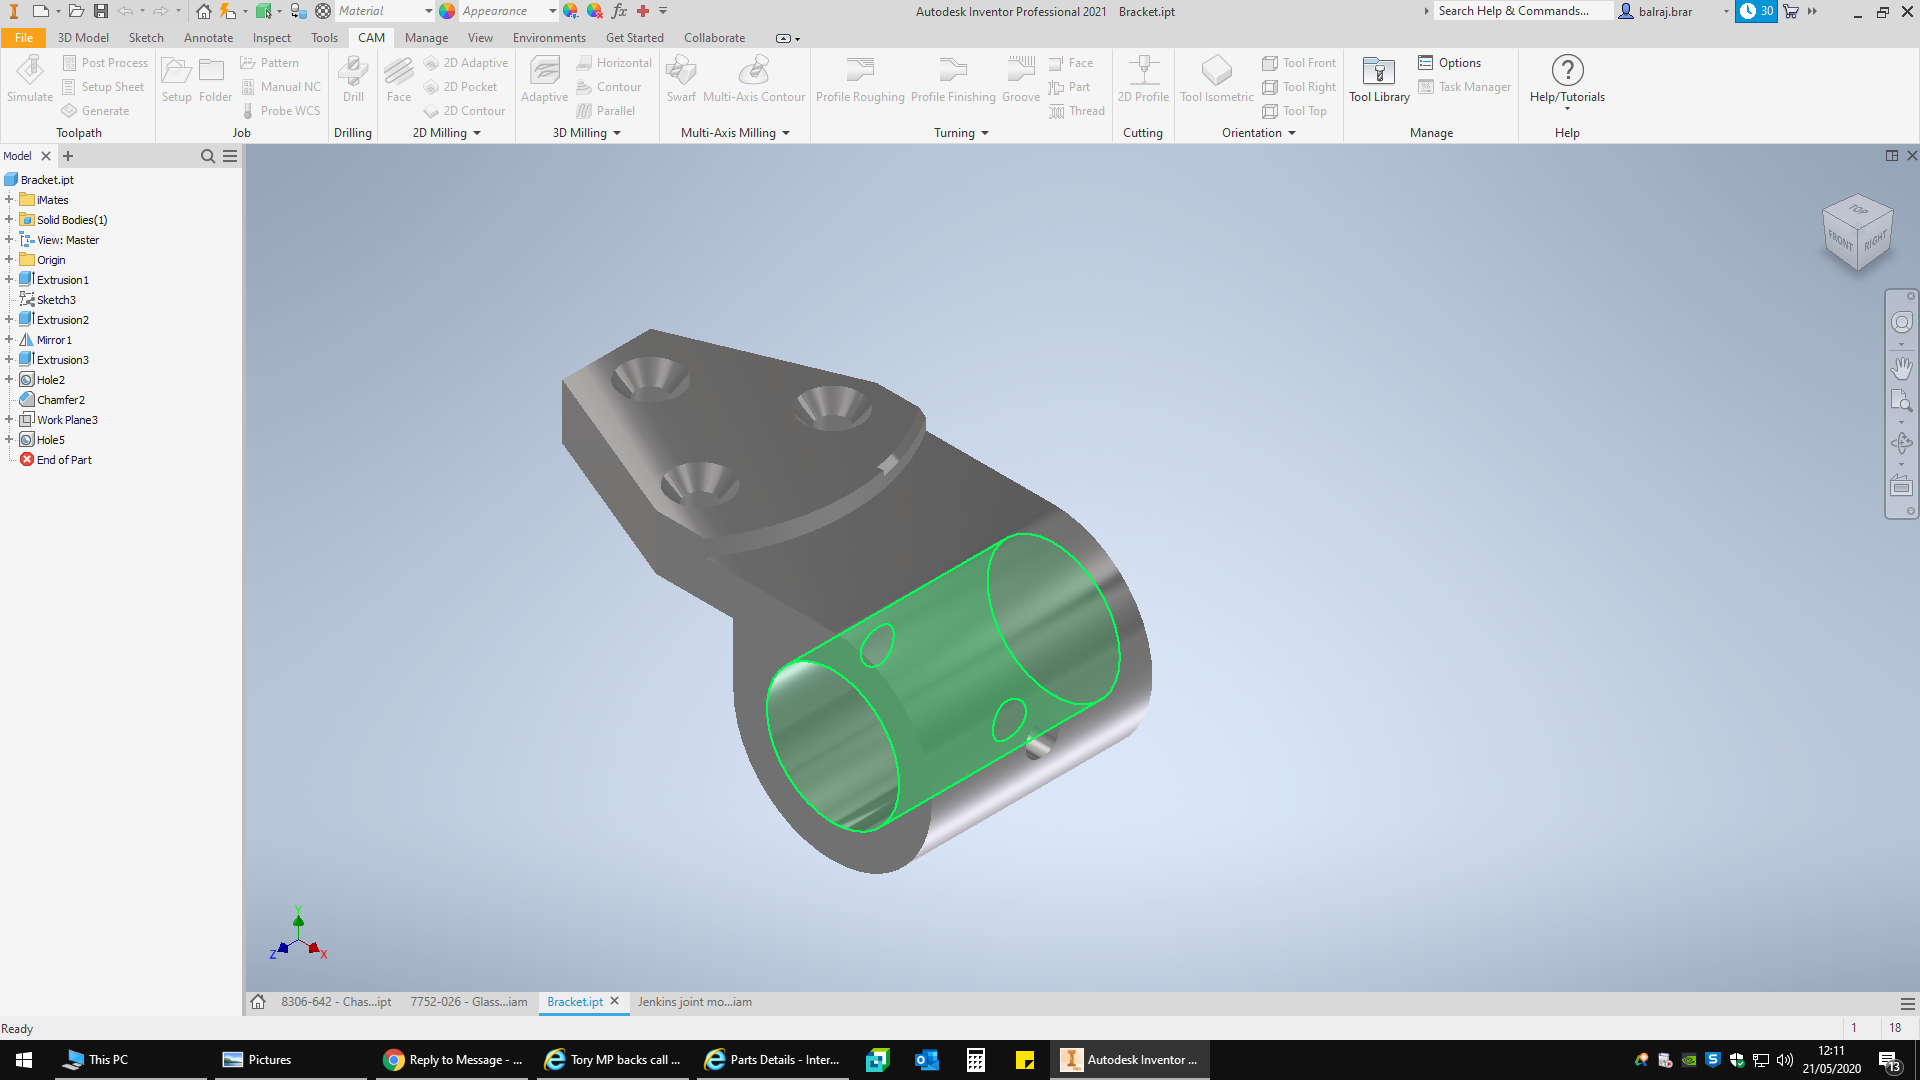Image resolution: width=1920 pixels, height=1080 pixels.
Task: Open the full navigation wheel
Action: click(1901, 322)
